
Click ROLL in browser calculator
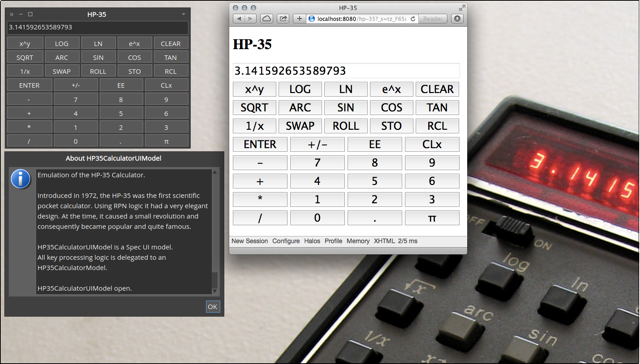click(346, 126)
